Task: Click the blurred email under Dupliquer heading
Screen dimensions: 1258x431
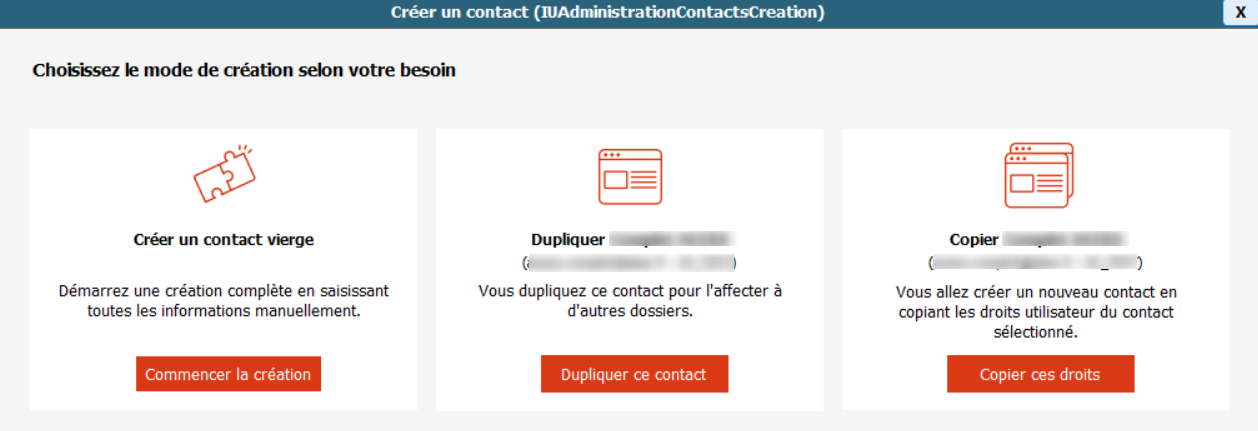Action: pyautogui.click(x=630, y=264)
